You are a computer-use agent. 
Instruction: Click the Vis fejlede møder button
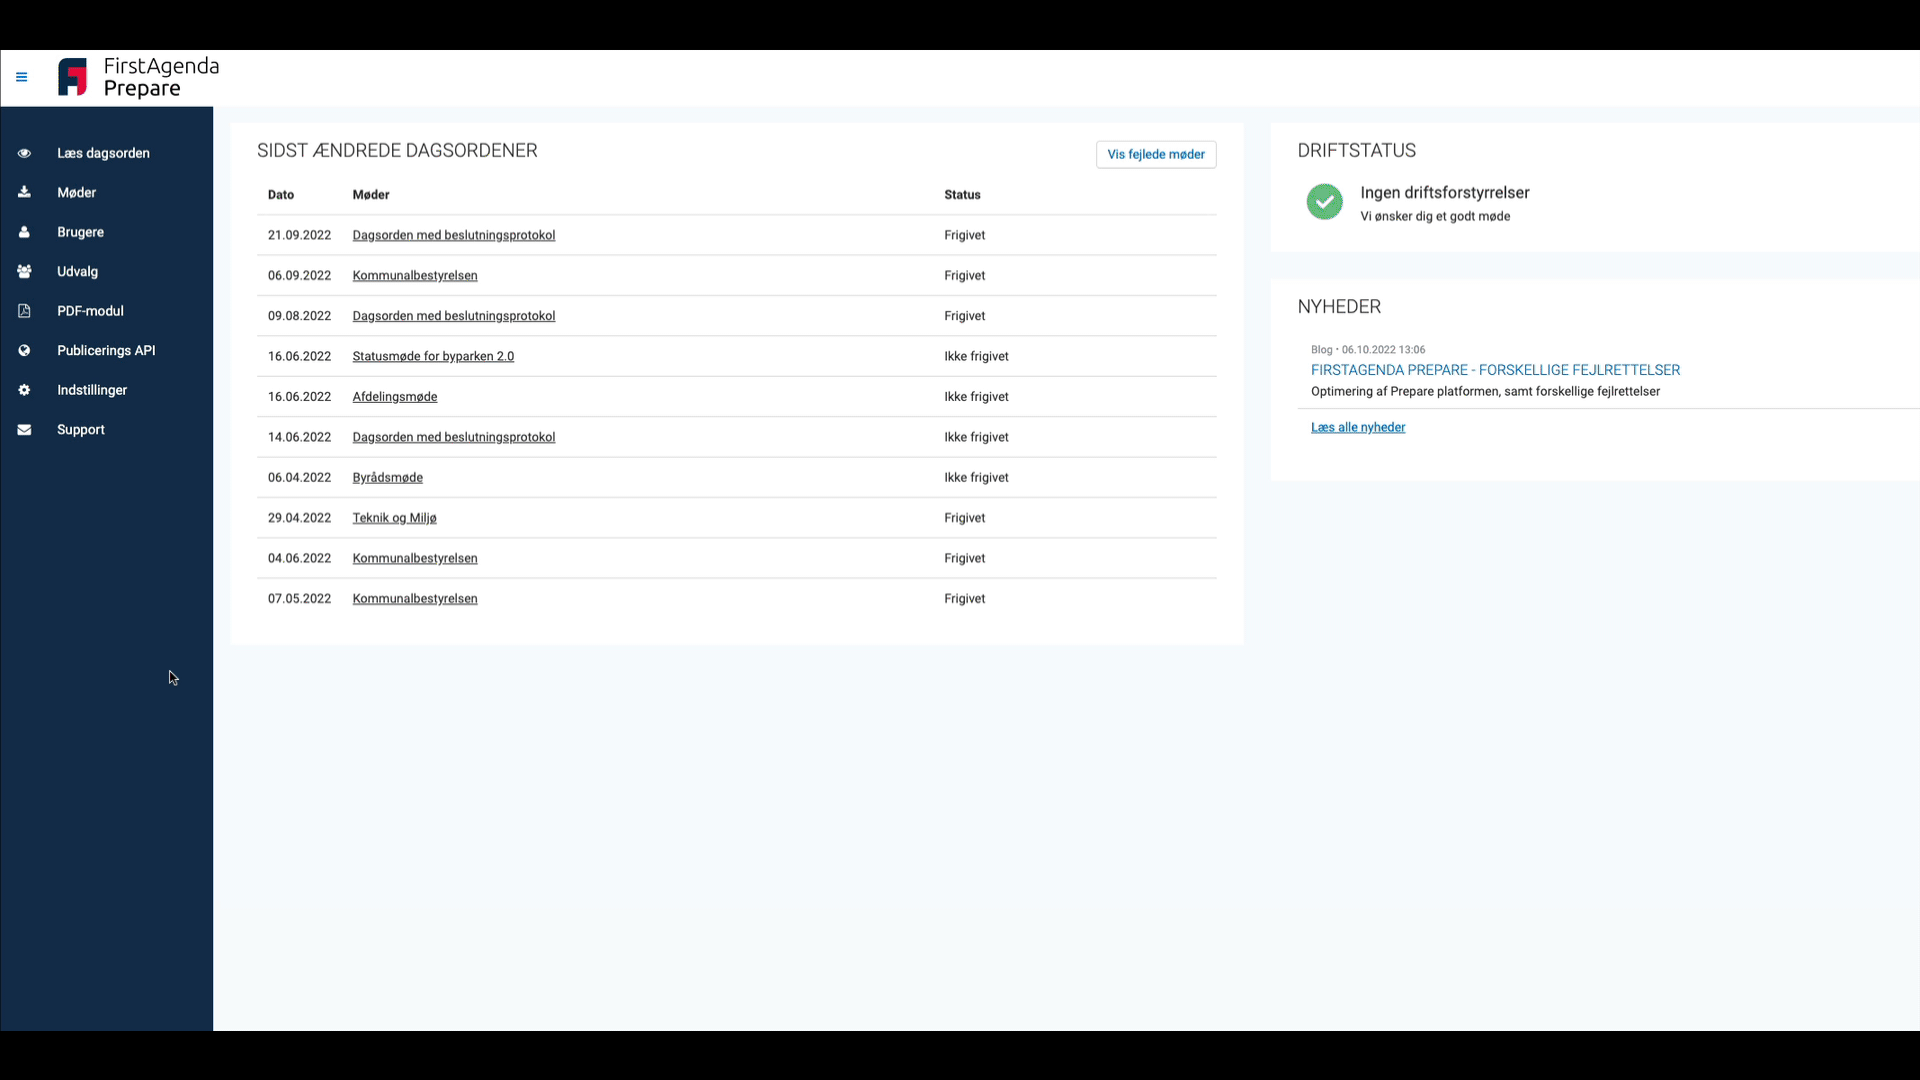pyautogui.click(x=1156, y=154)
